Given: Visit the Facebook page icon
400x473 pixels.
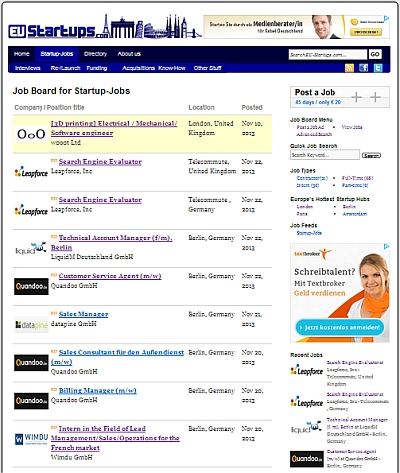Looking at the screenshot, I should [x=364, y=68].
